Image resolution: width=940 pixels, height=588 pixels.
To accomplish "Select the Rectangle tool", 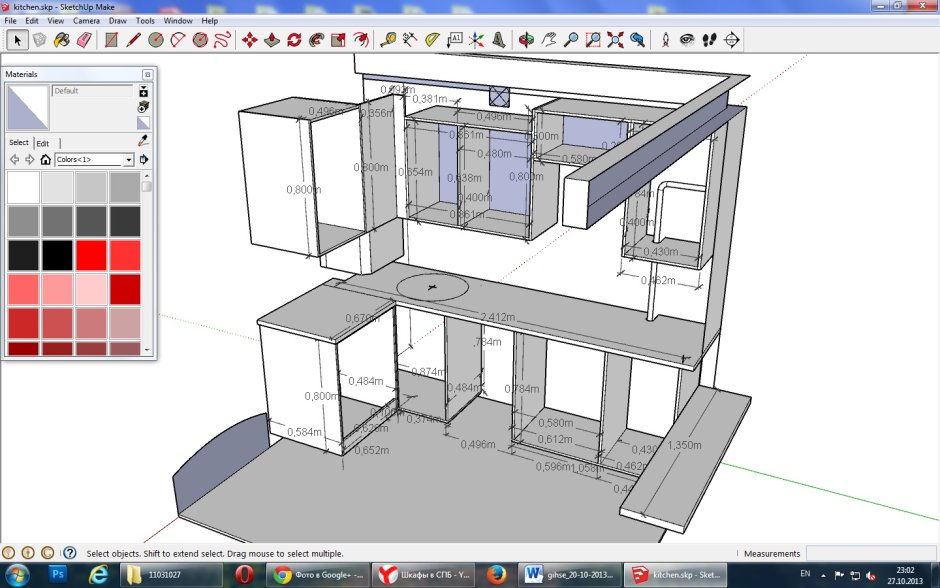I will (x=109, y=39).
